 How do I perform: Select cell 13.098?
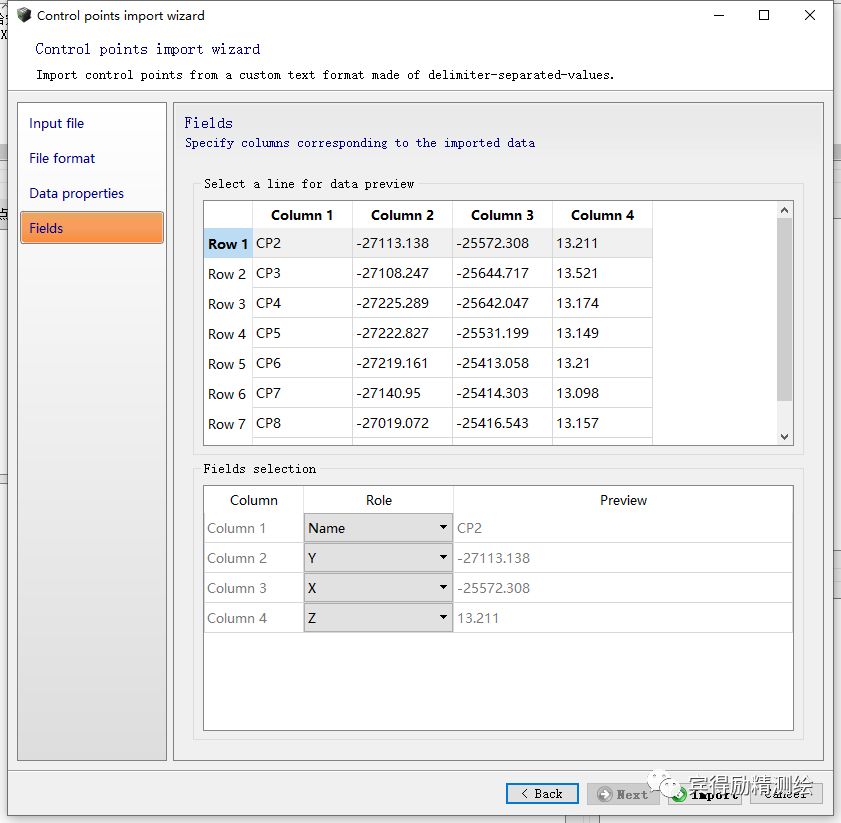[602, 393]
